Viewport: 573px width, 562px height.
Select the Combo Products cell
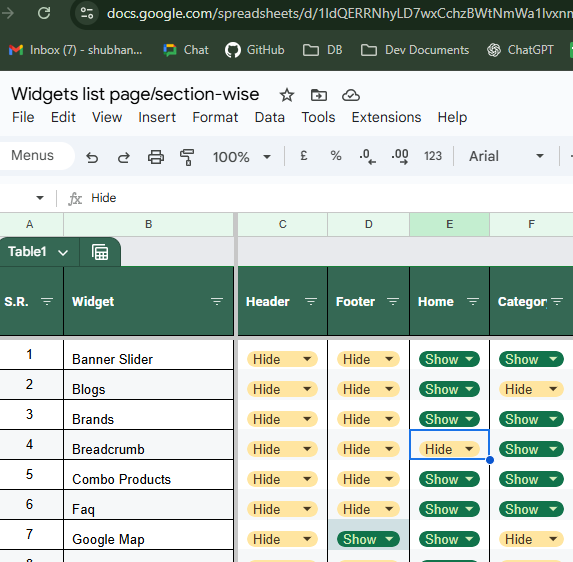tap(148, 475)
